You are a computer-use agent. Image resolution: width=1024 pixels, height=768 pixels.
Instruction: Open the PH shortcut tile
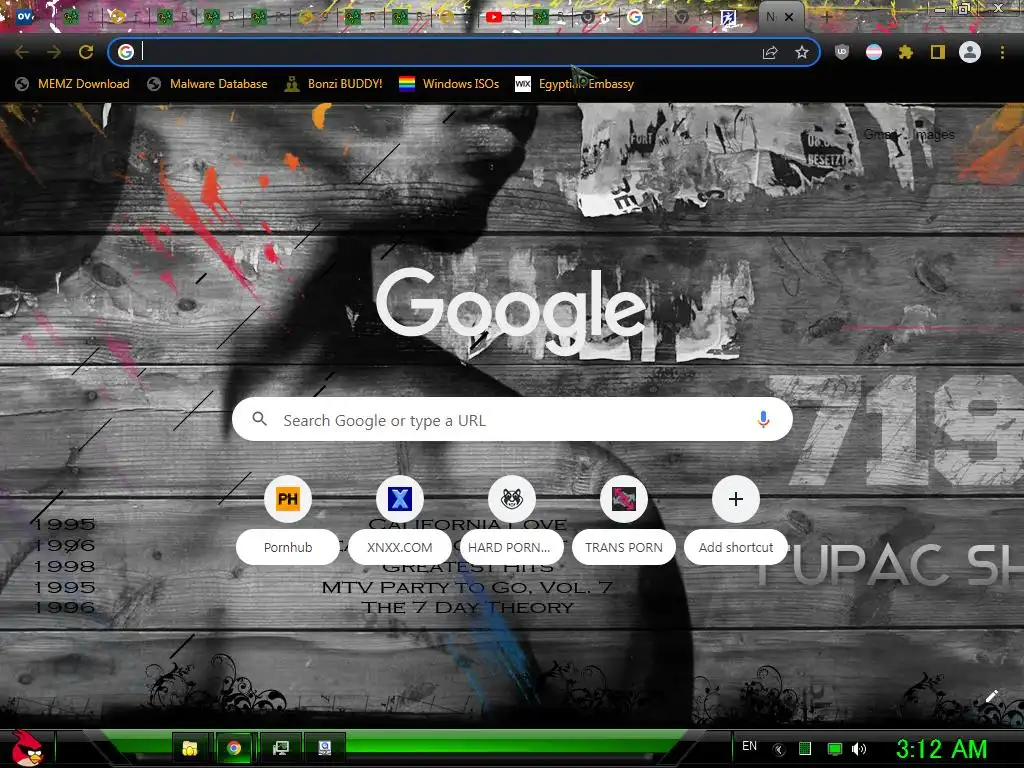(x=287, y=520)
